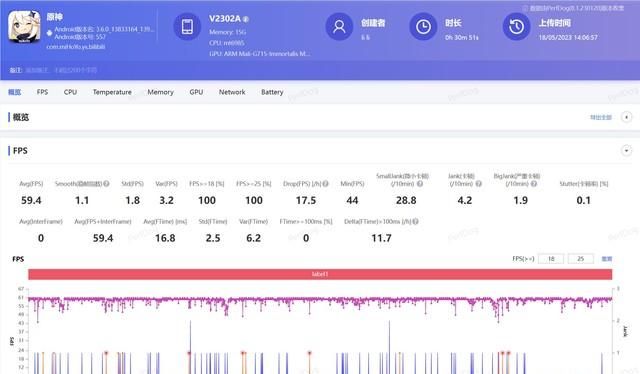Open the Battery tab
640x374 pixels.
pyautogui.click(x=272, y=92)
